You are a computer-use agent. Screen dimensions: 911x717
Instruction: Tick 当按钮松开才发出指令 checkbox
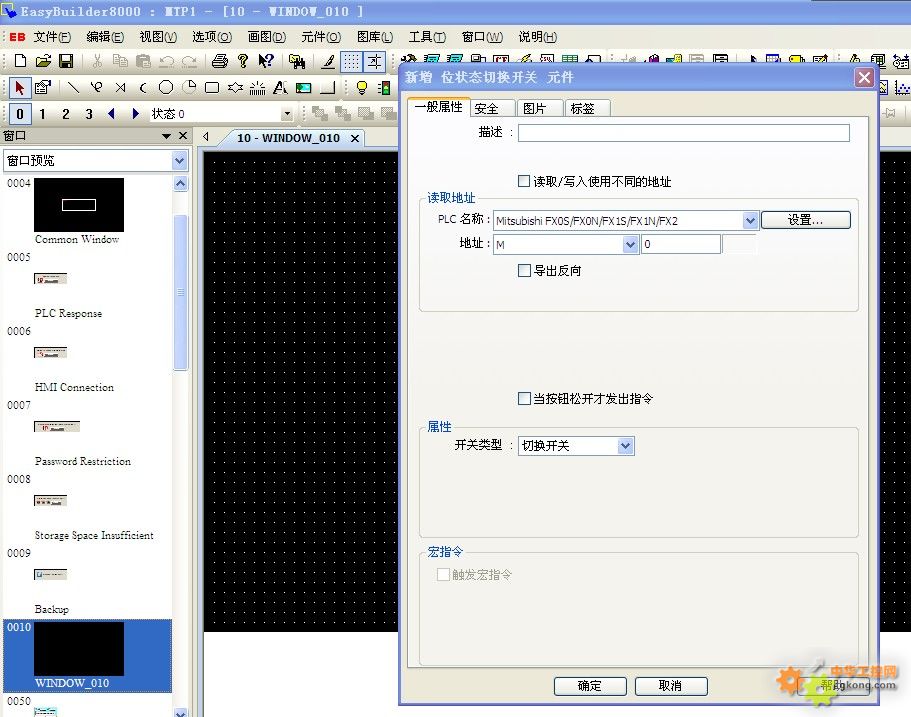click(523, 398)
